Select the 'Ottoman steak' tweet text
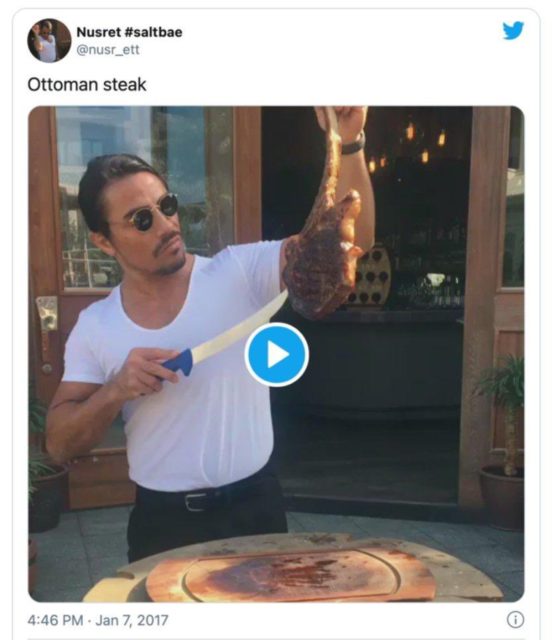The image size is (552, 640). pyautogui.click(x=87, y=84)
